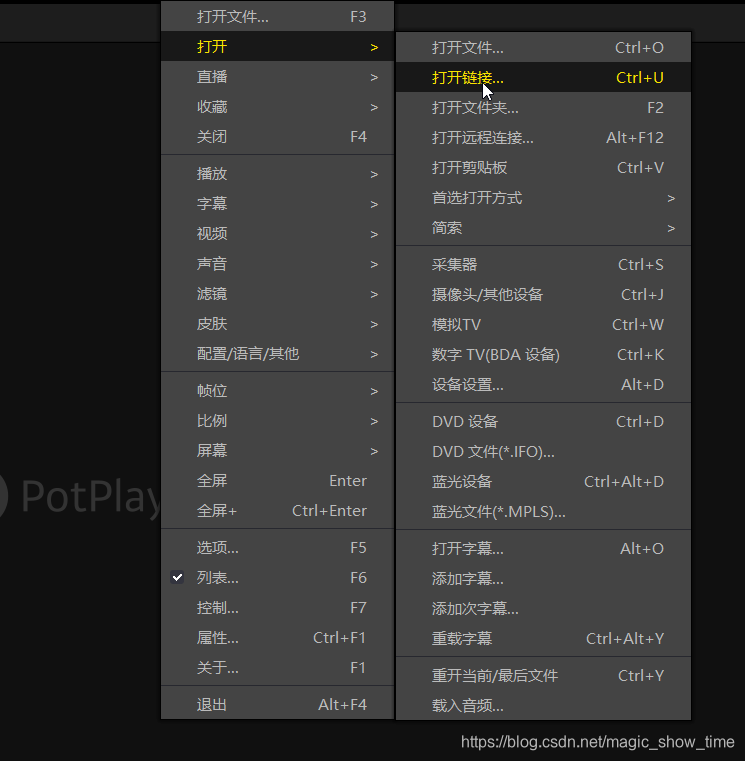Expand the 声音 submenu

277,264
